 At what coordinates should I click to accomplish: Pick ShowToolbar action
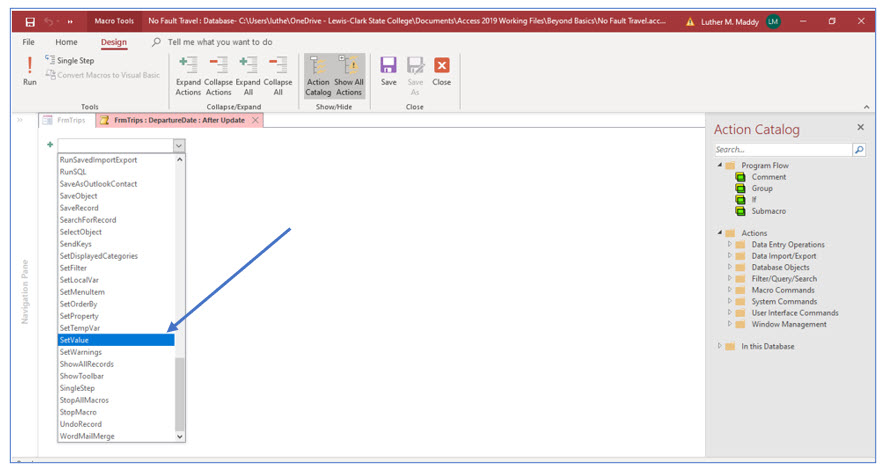(x=116, y=376)
